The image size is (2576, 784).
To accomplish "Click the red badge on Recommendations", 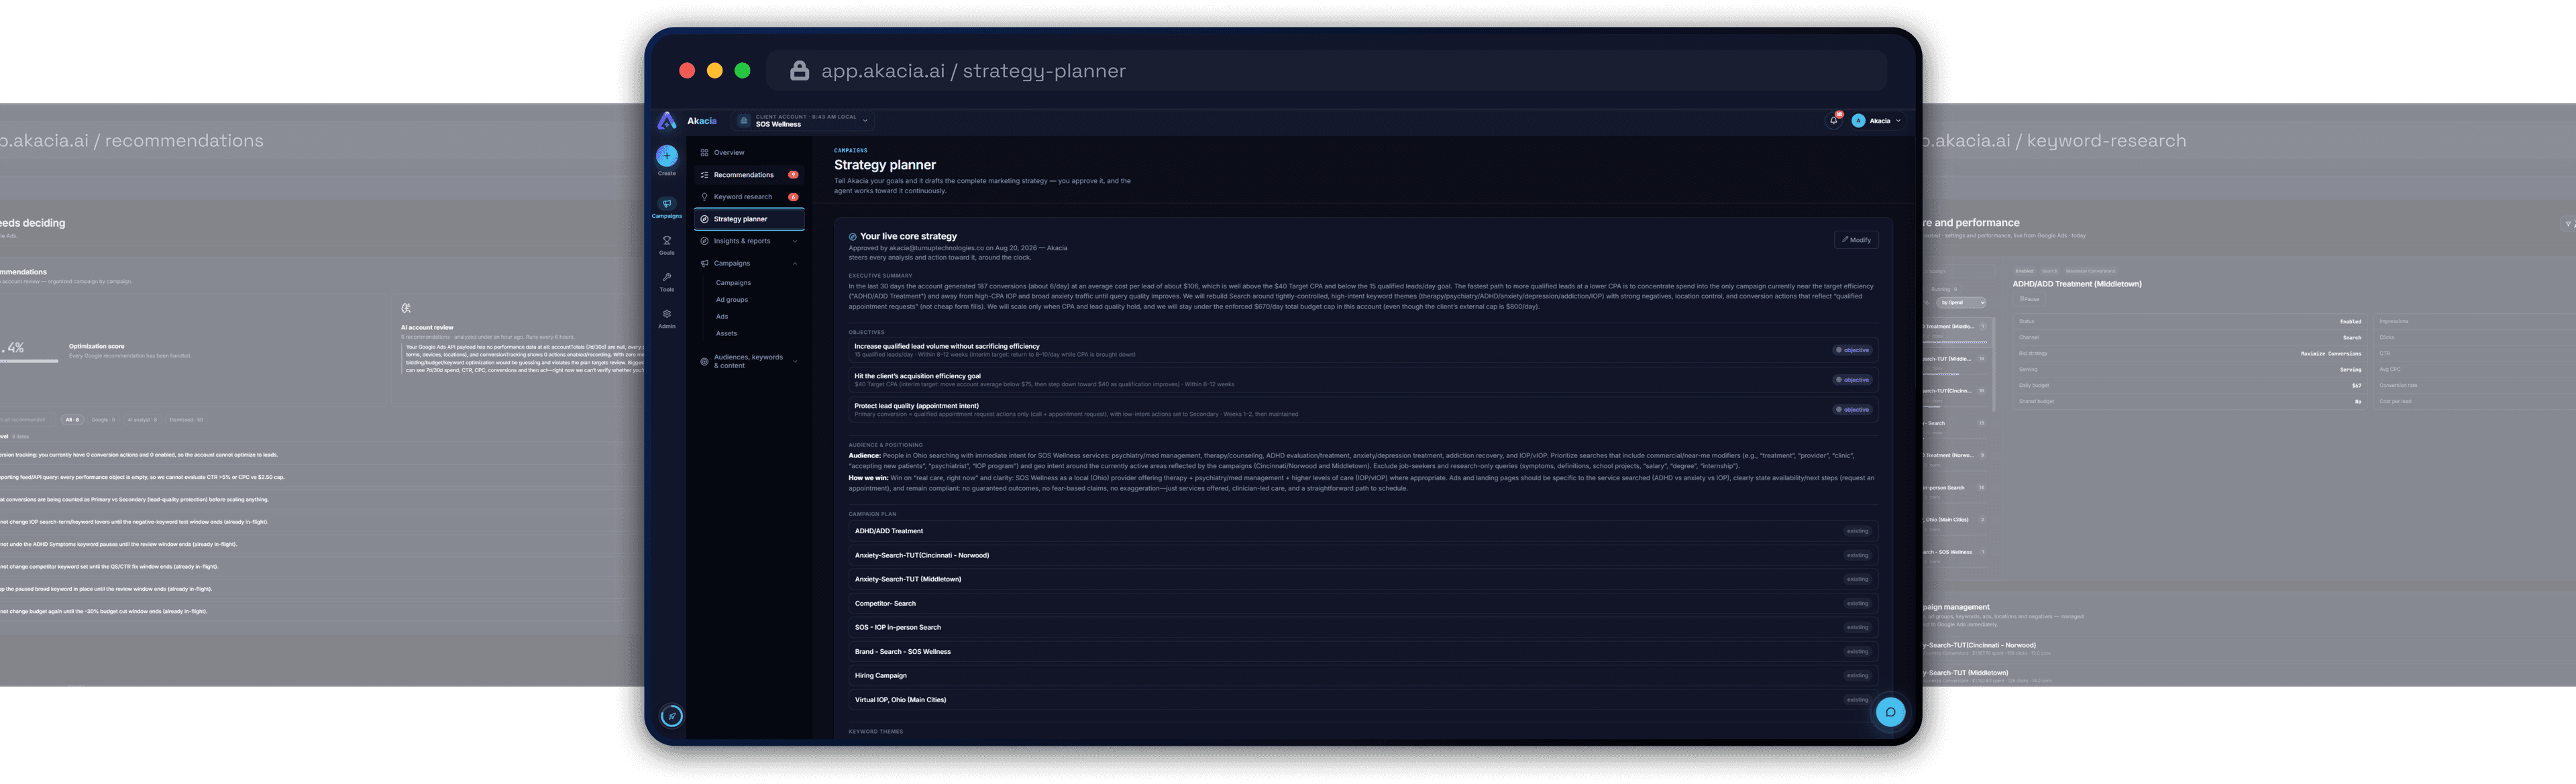I will [x=793, y=175].
